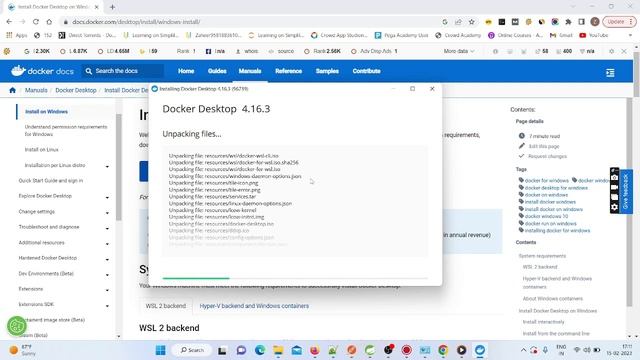Open the Guides nav item
640x360 pixels.
217,71
